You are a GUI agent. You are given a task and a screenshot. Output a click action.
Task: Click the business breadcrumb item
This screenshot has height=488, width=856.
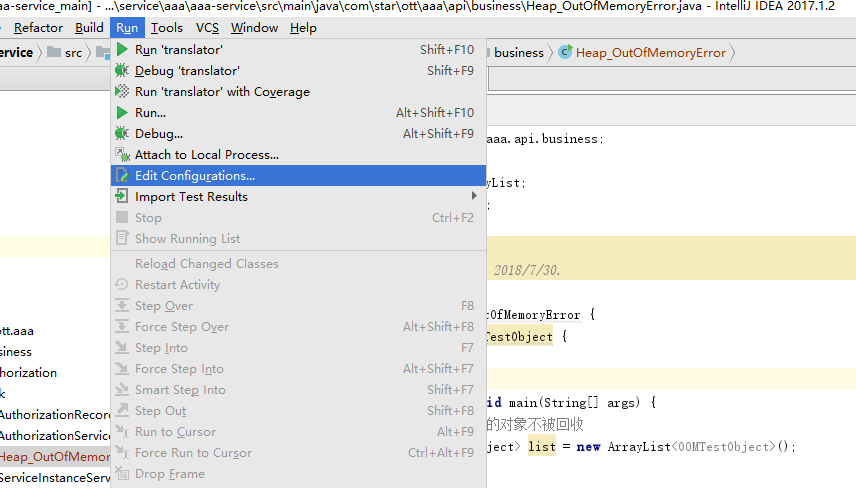[519, 52]
